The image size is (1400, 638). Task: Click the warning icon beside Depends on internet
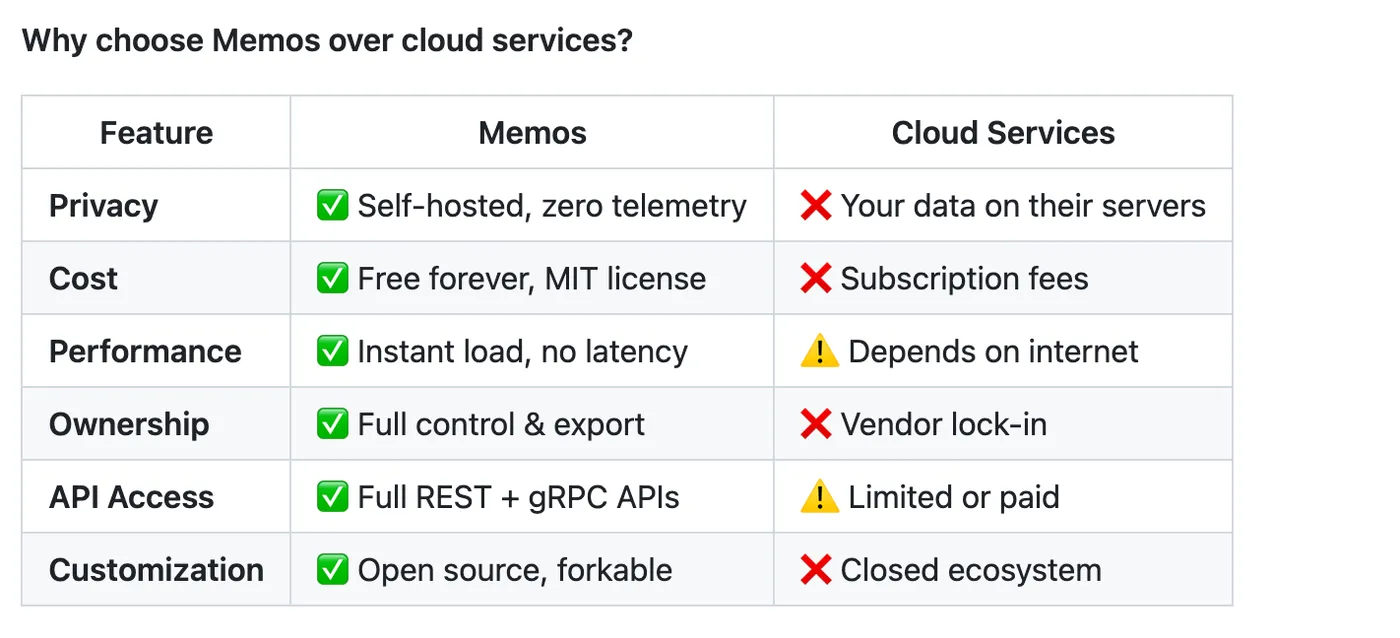pyautogui.click(x=819, y=352)
